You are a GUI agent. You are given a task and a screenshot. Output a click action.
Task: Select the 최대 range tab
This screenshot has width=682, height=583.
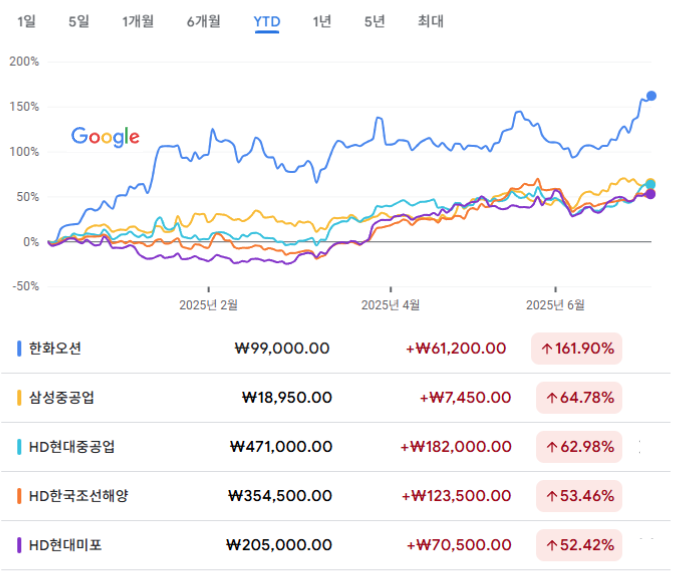click(431, 21)
